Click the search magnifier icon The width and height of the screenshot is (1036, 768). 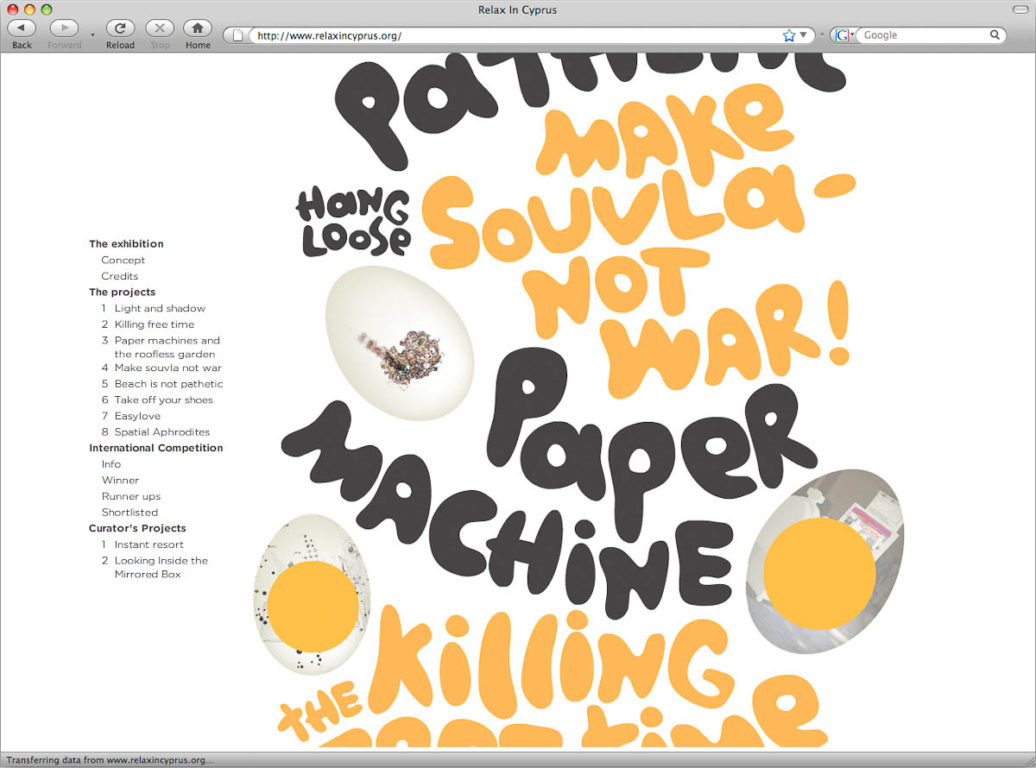click(x=994, y=35)
